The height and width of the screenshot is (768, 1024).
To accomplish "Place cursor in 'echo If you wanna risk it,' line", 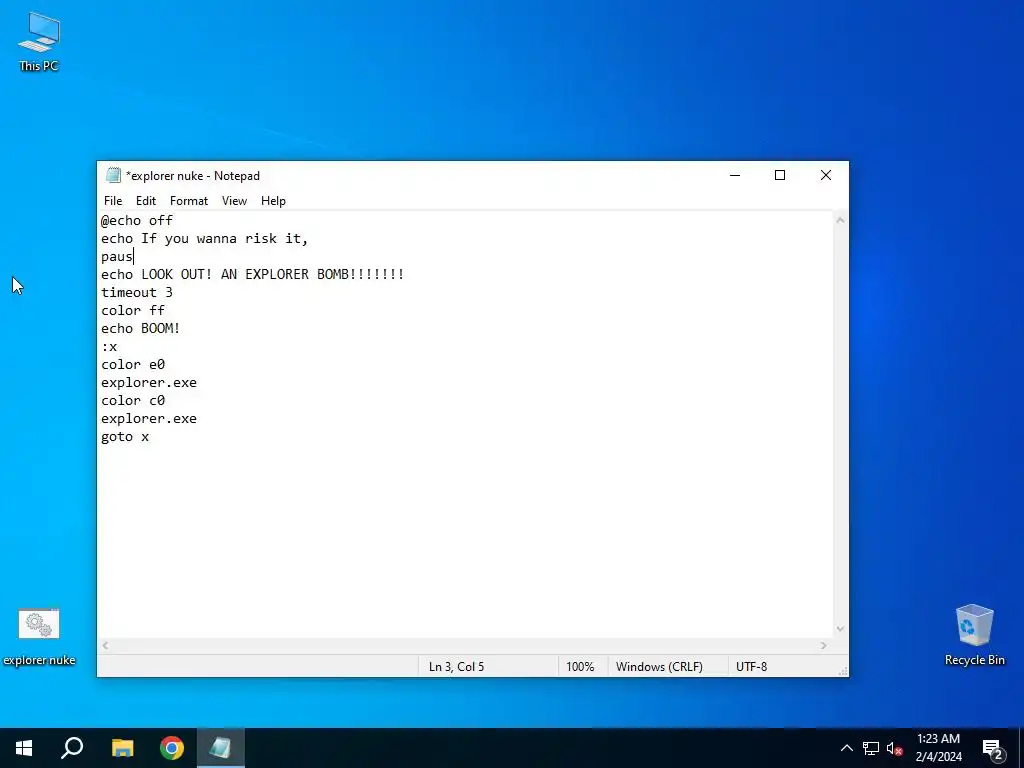I will 204,238.
